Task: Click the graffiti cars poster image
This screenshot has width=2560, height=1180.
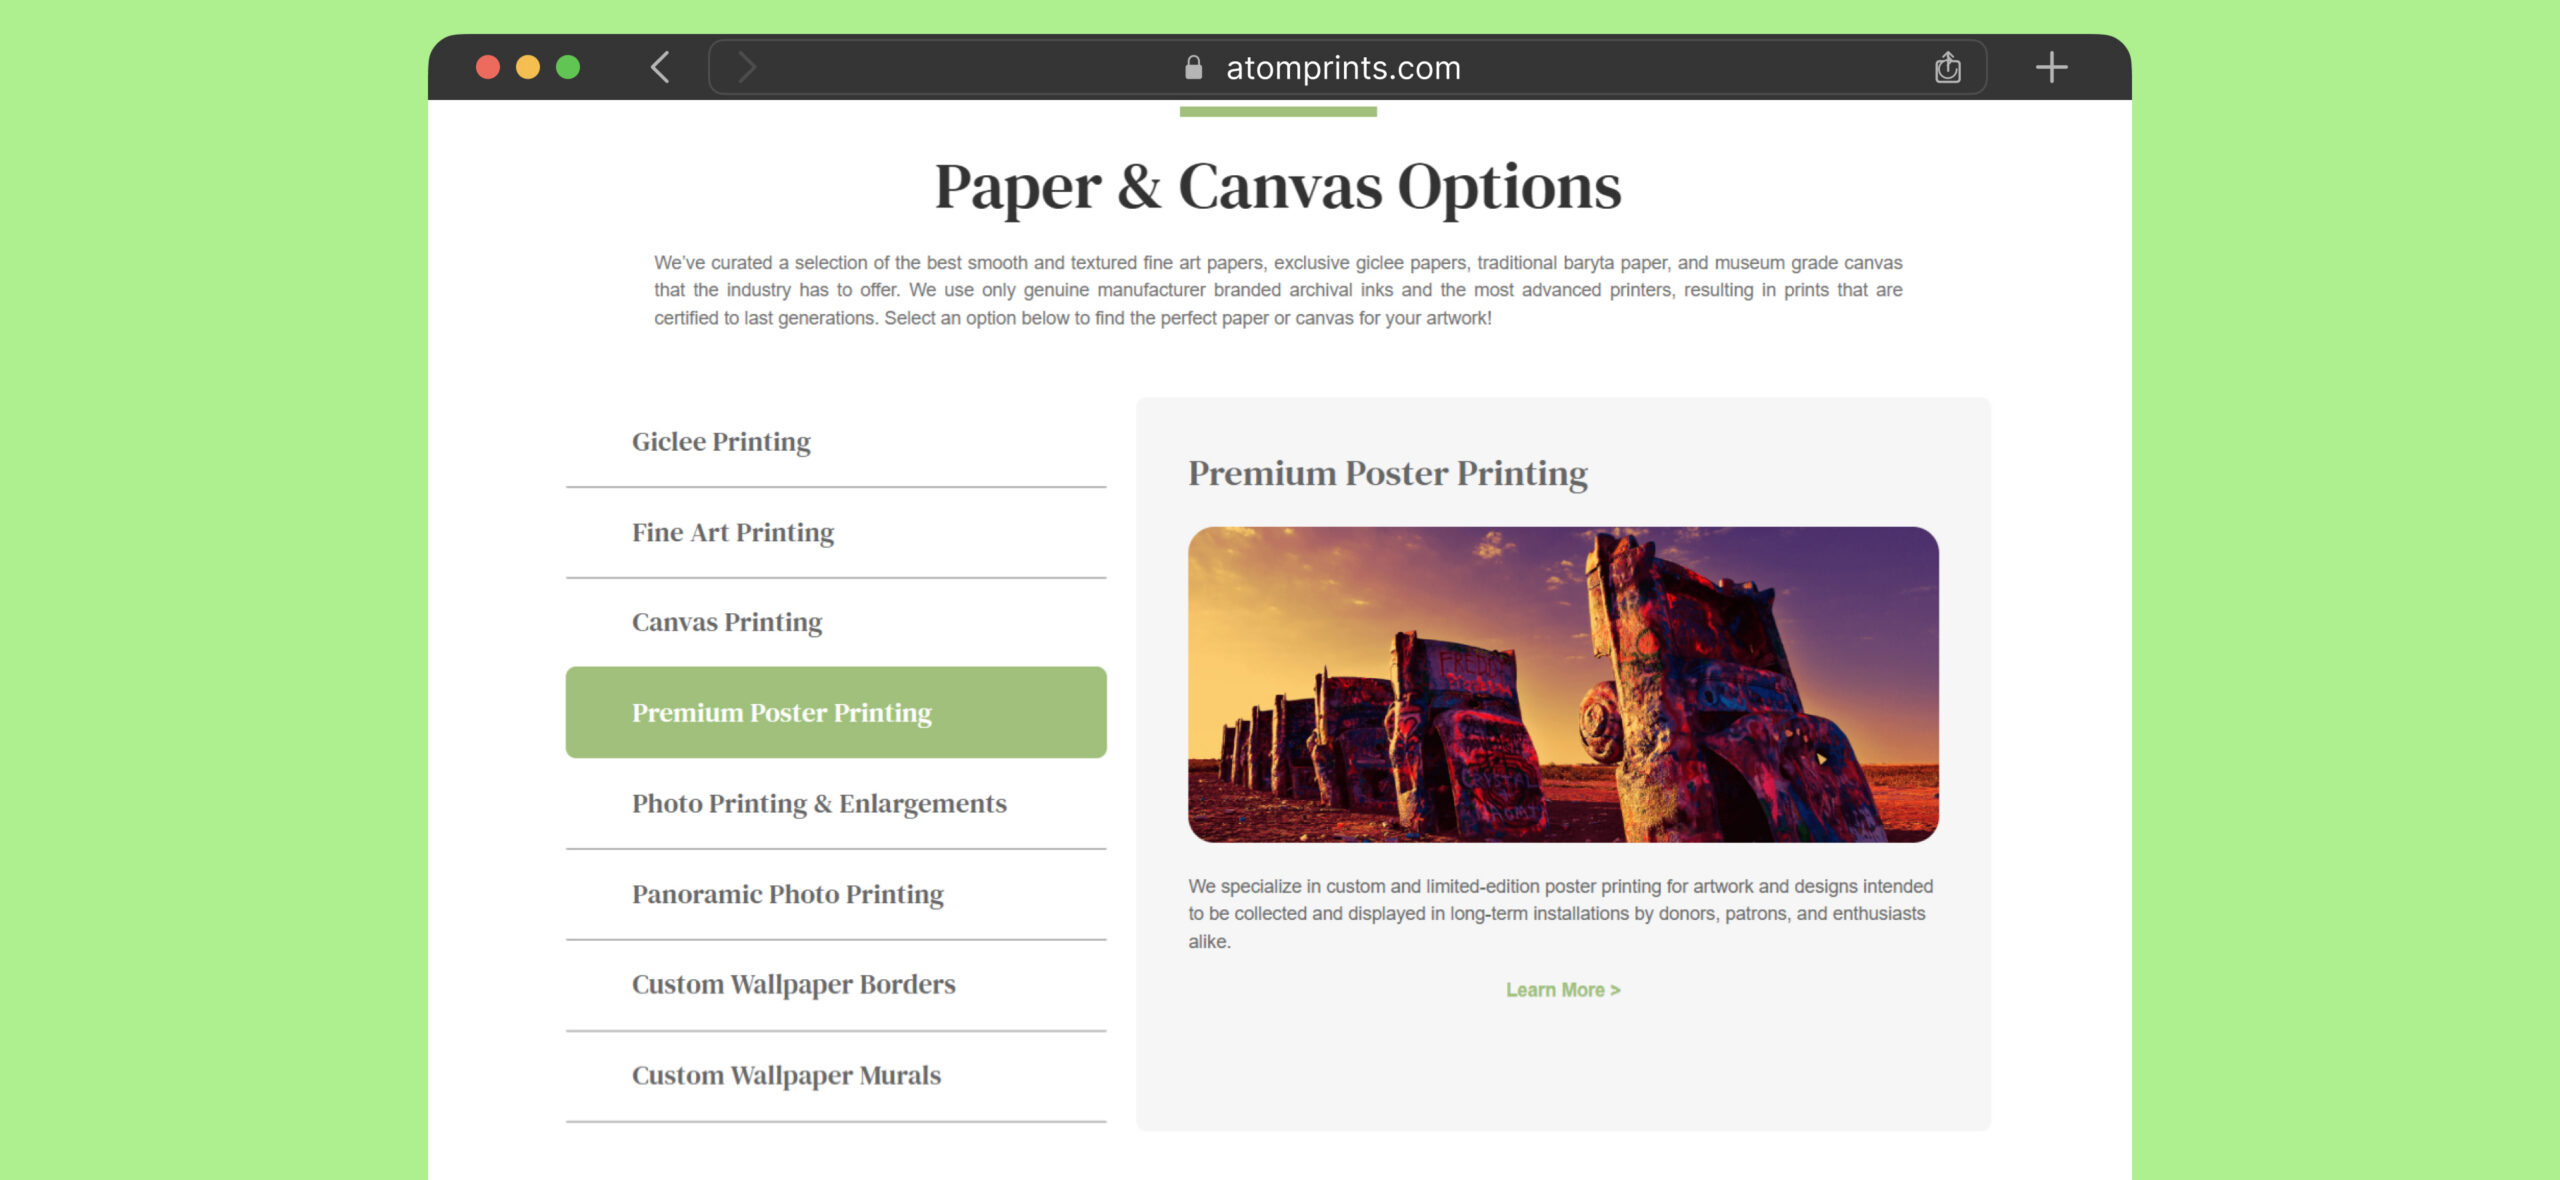Action: pyautogui.click(x=1563, y=685)
